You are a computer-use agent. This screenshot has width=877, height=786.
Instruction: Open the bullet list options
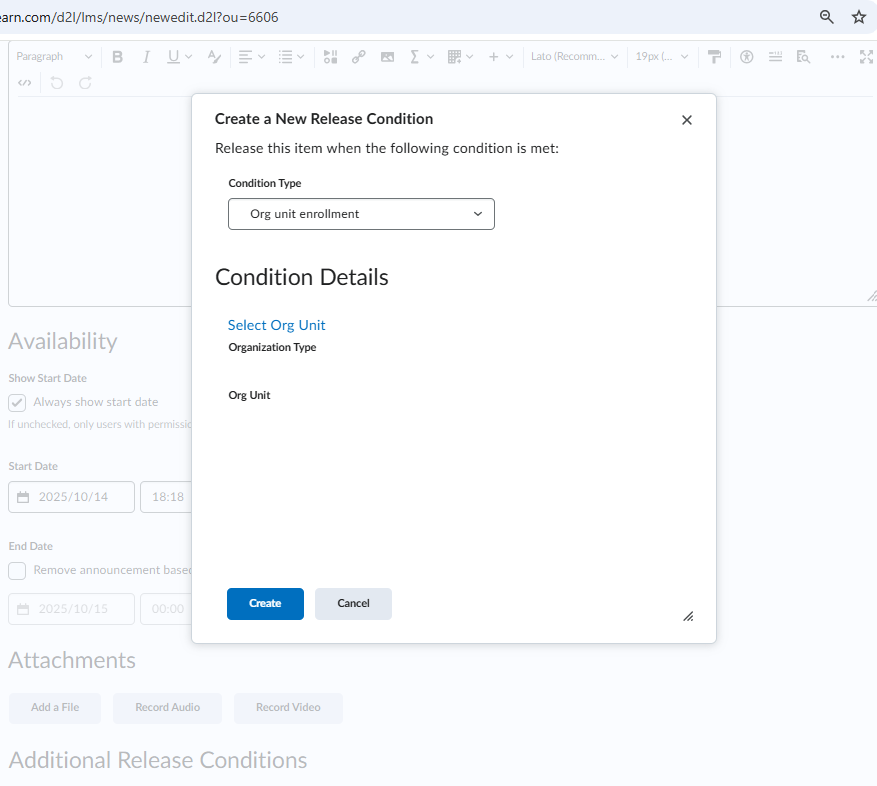coord(291,57)
